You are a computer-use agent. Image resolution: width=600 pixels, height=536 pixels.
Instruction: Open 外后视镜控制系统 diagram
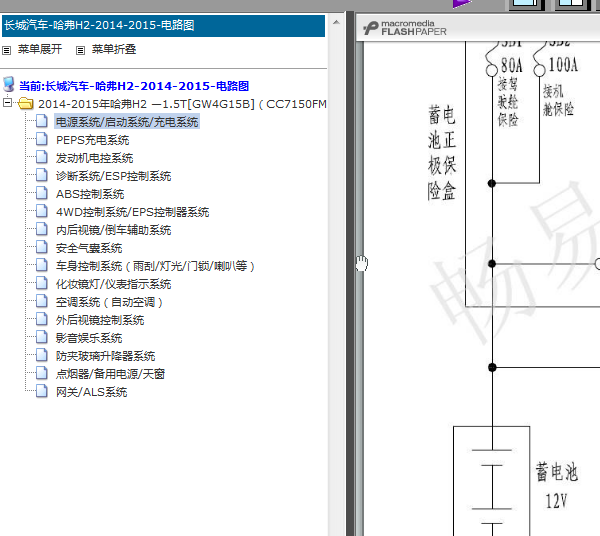100,320
